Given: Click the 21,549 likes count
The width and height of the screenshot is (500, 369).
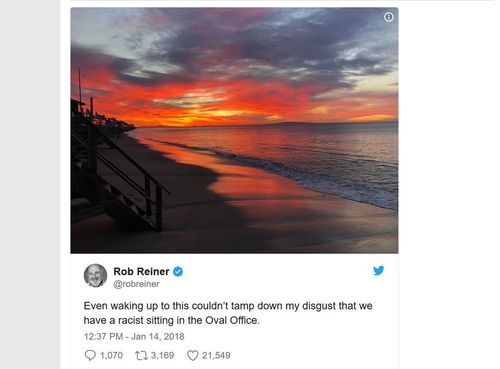Looking at the screenshot, I should pos(216,355).
